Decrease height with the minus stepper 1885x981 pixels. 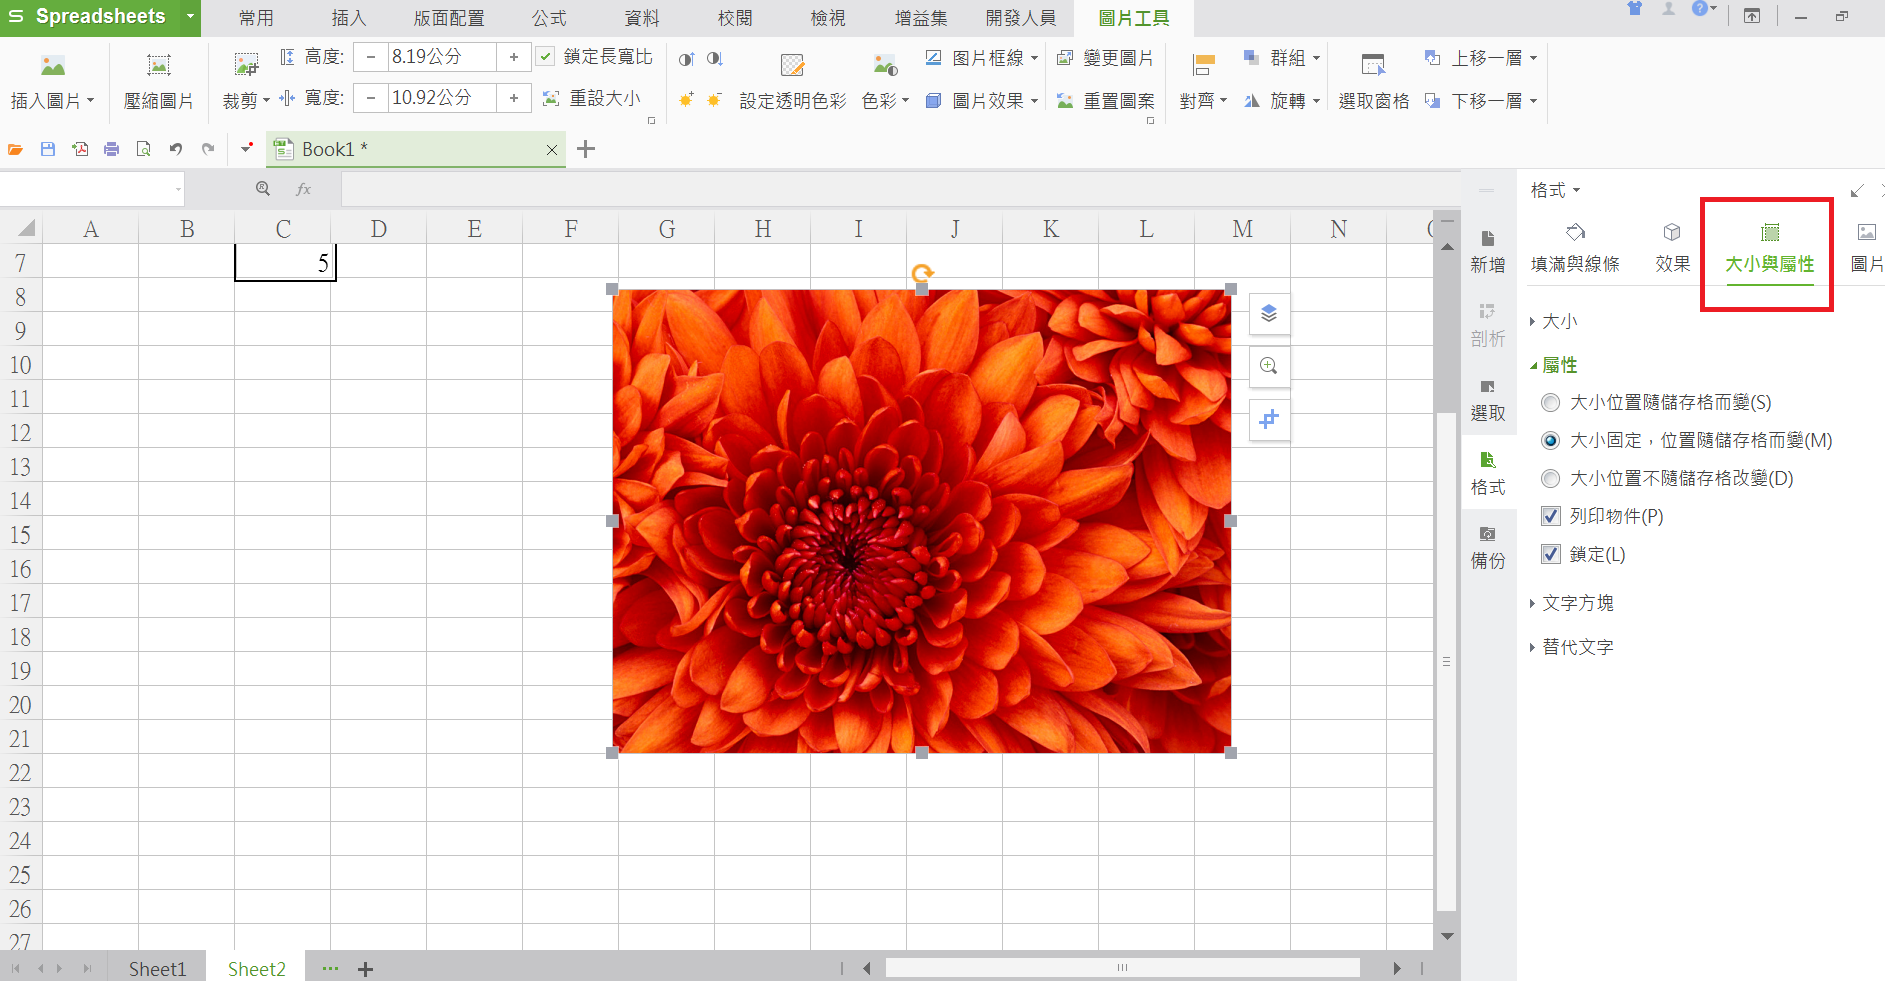(x=371, y=57)
